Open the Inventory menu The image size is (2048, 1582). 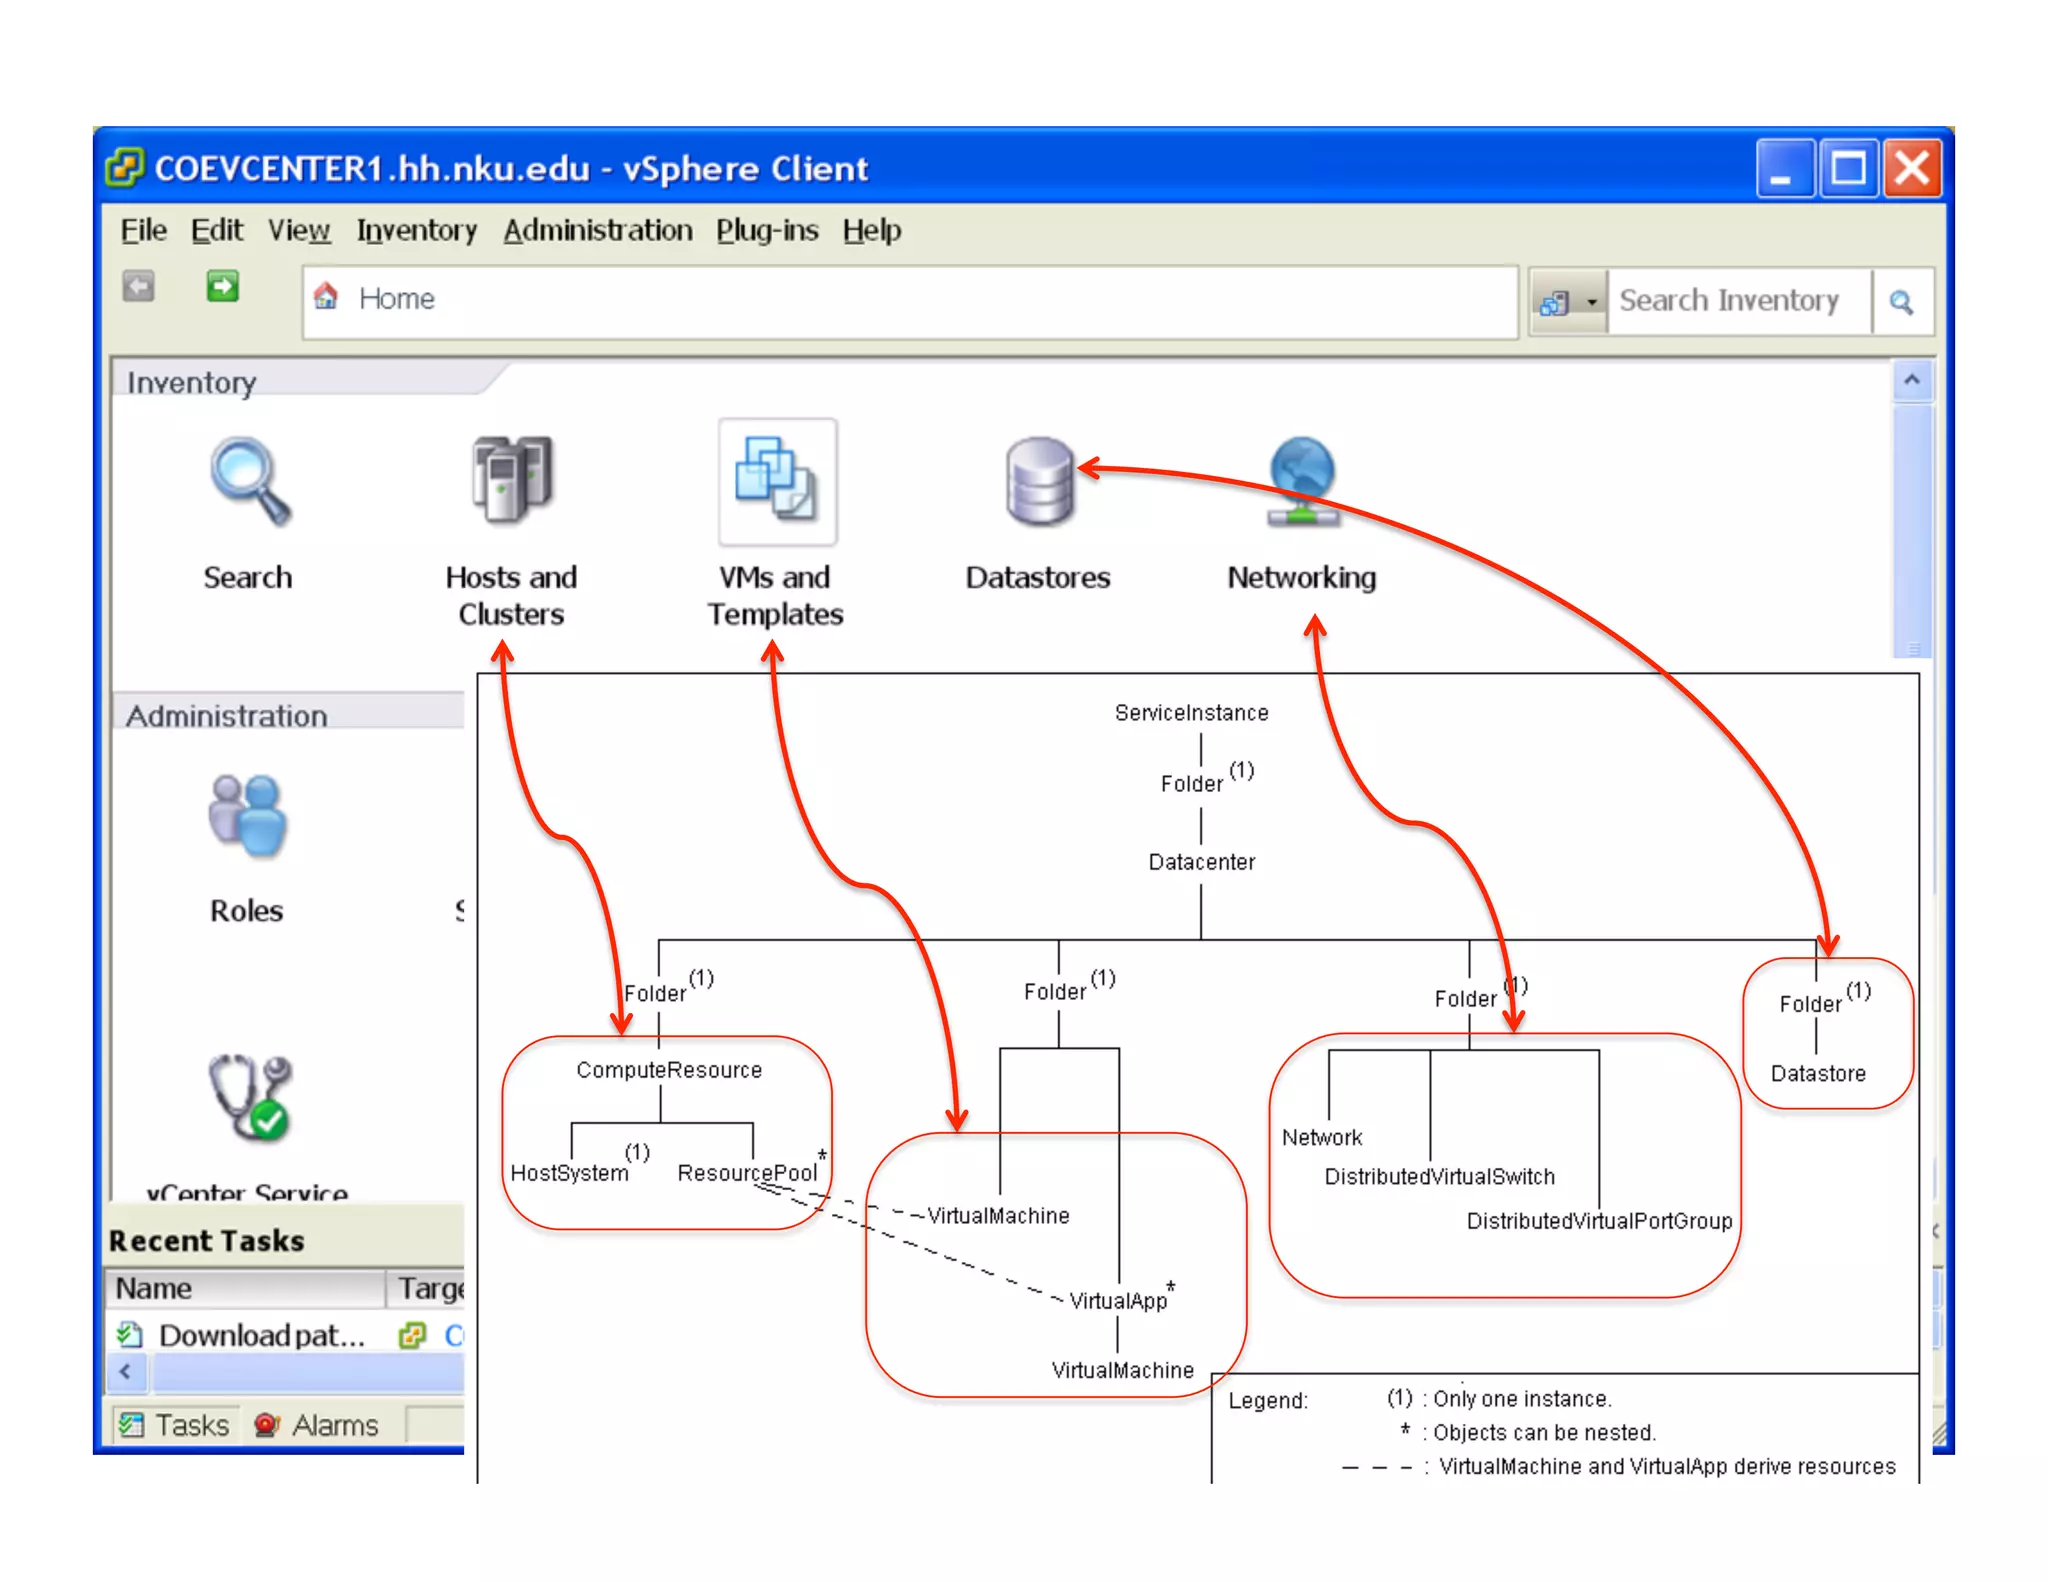coord(417,231)
